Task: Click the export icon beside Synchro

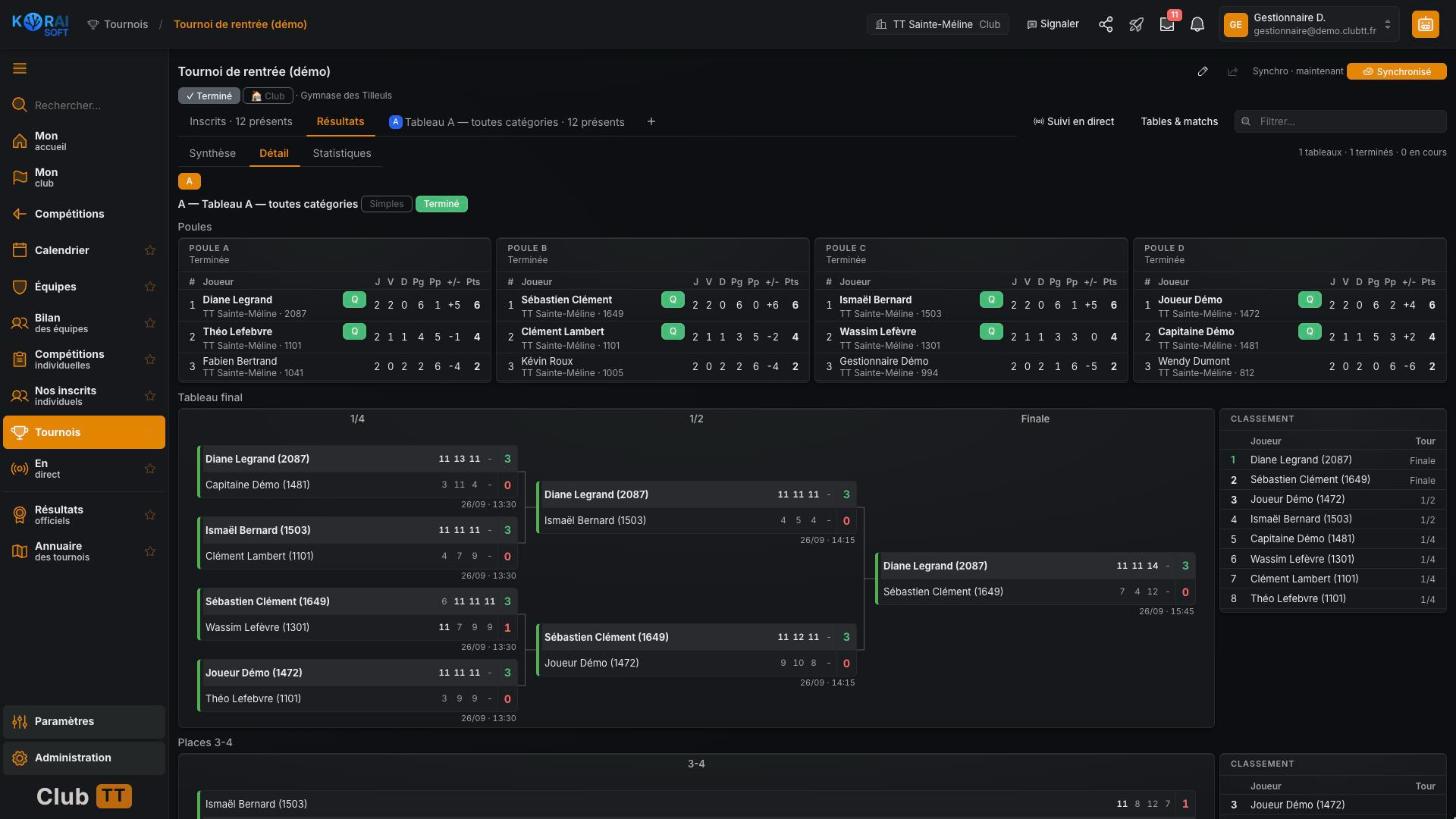Action: pos(1232,71)
